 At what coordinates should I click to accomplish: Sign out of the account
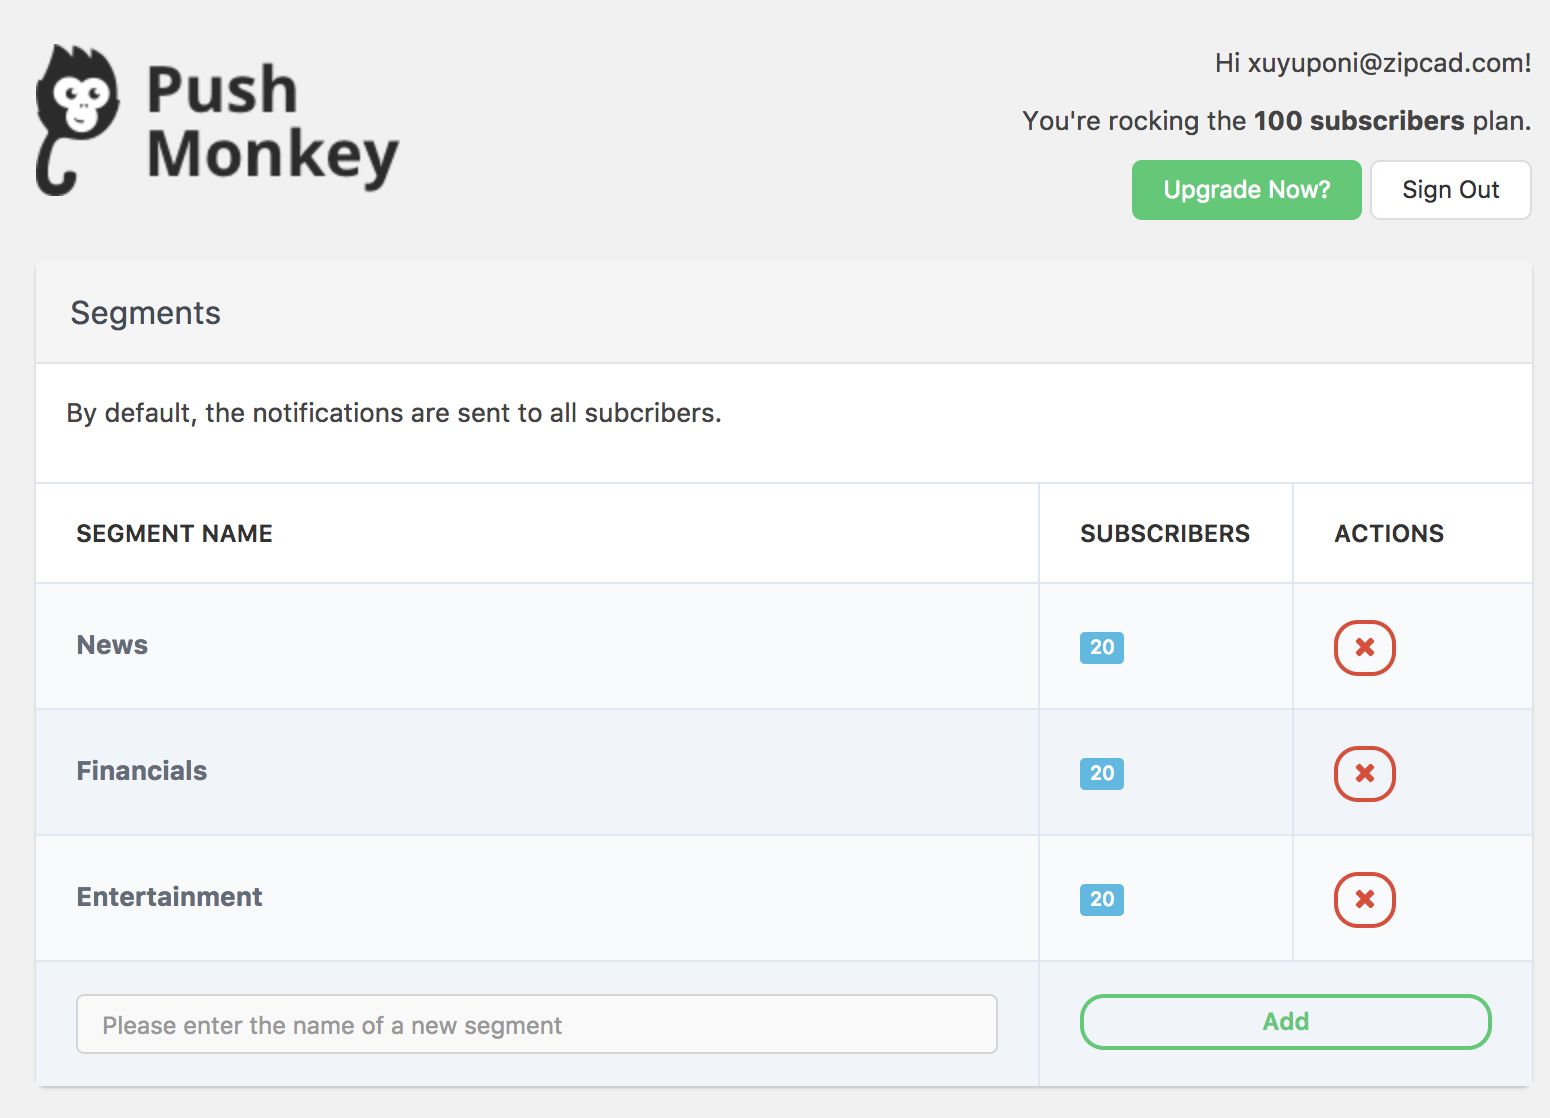pos(1450,190)
